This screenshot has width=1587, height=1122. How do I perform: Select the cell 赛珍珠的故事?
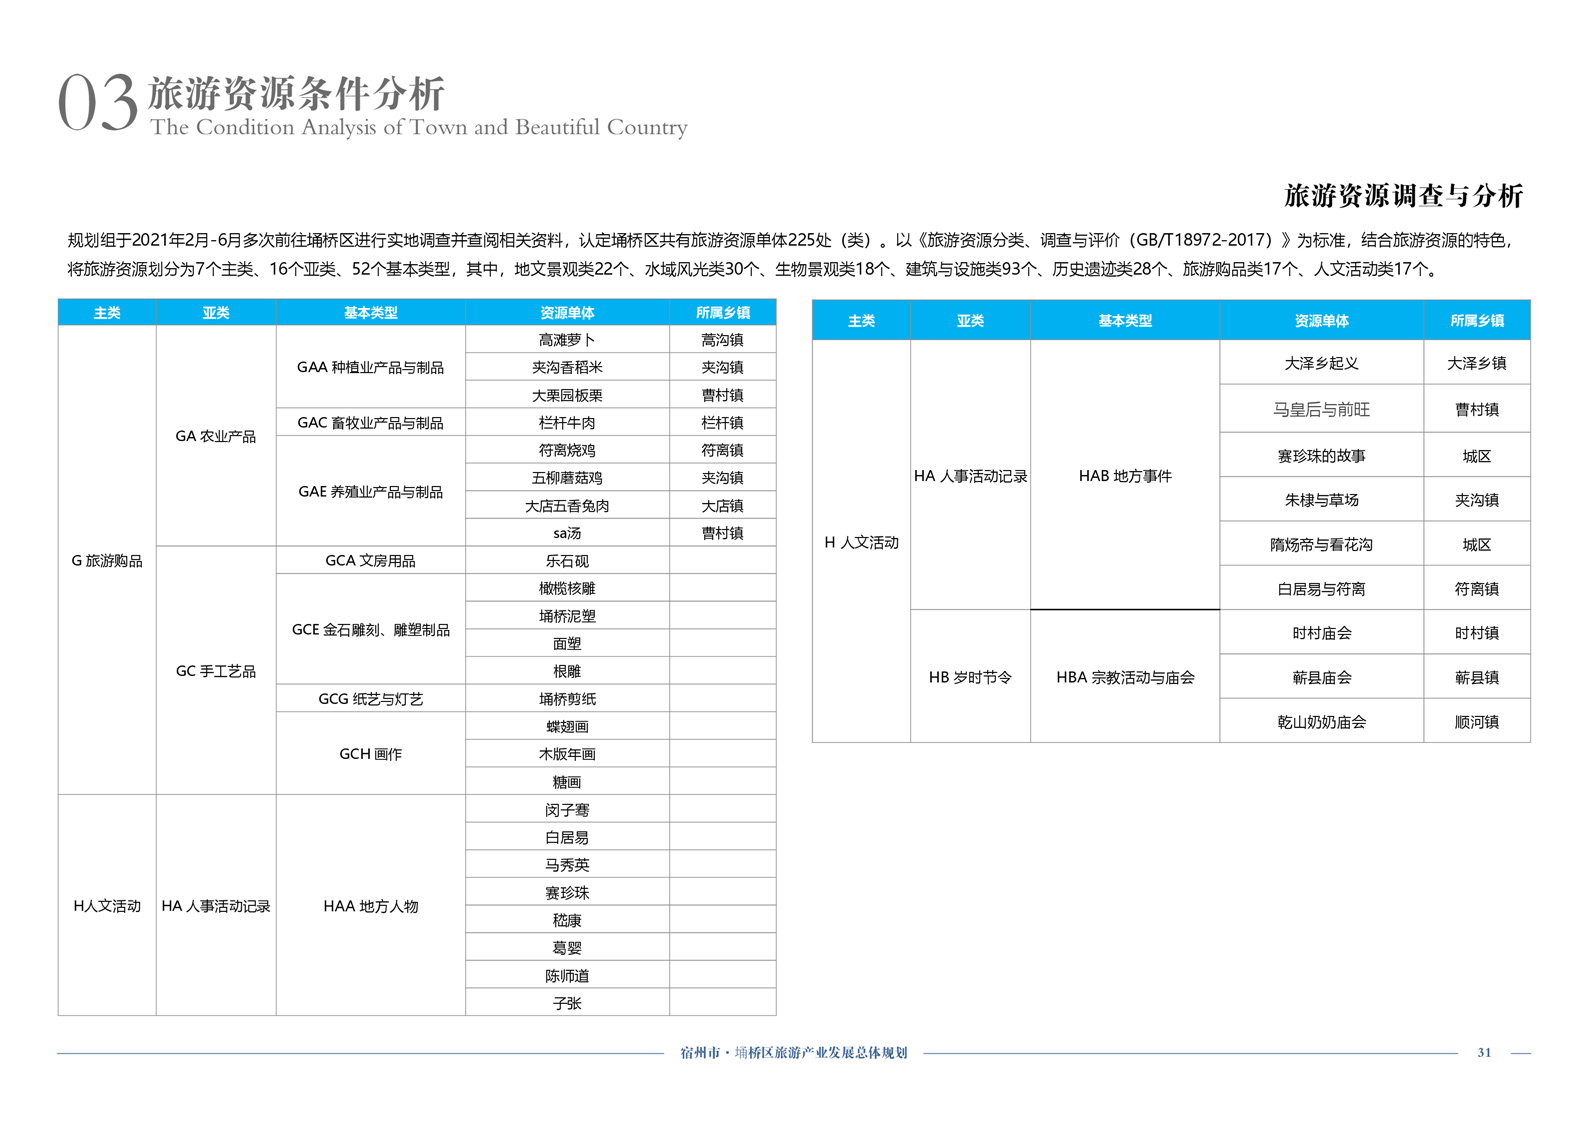point(1322,456)
